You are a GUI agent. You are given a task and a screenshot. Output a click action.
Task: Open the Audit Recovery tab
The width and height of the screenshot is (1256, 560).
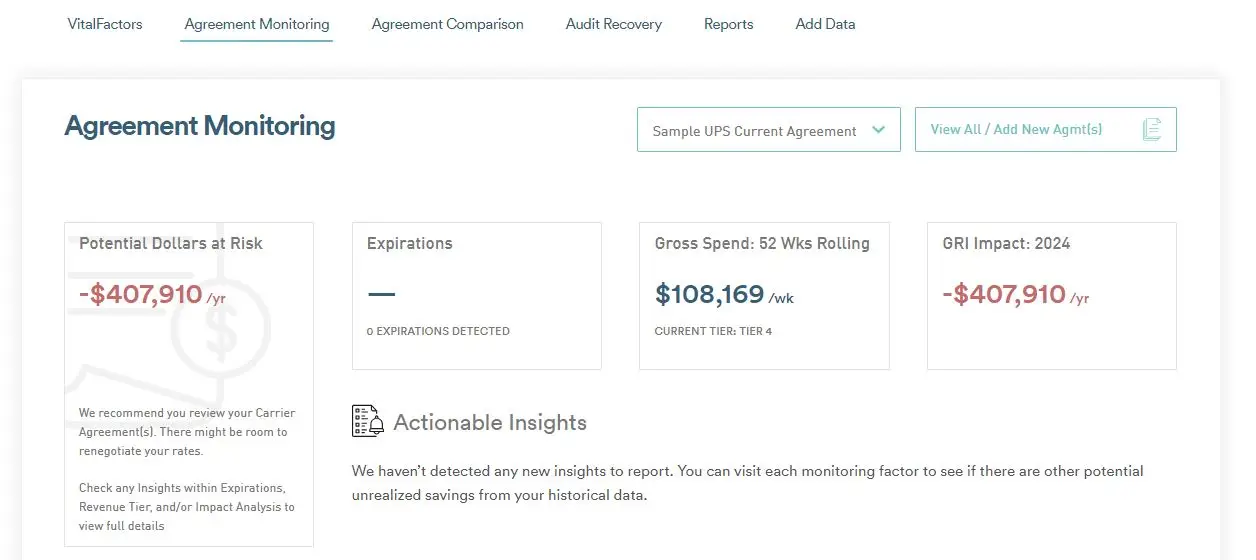point(614,24)
